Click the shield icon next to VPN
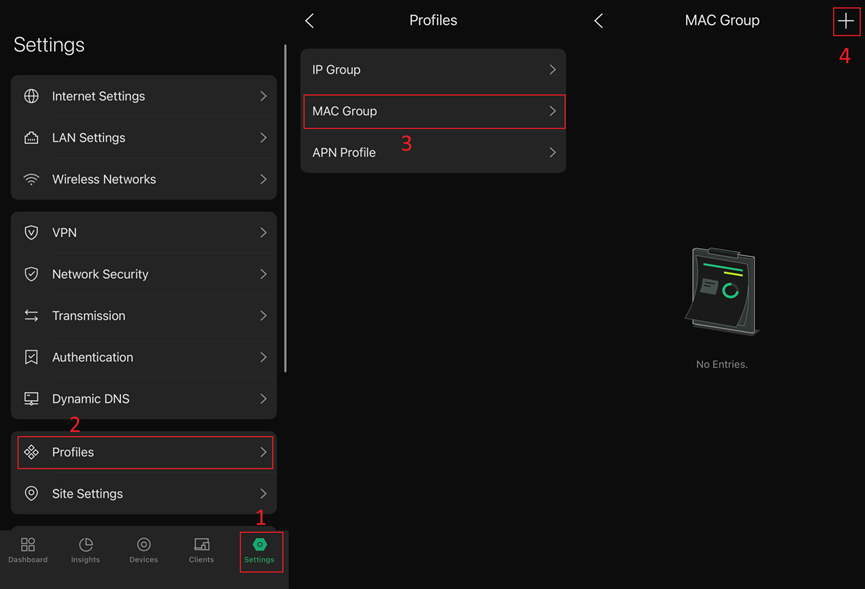The width and height of the screenshot is (865, 589). click(x=31, y=232)
